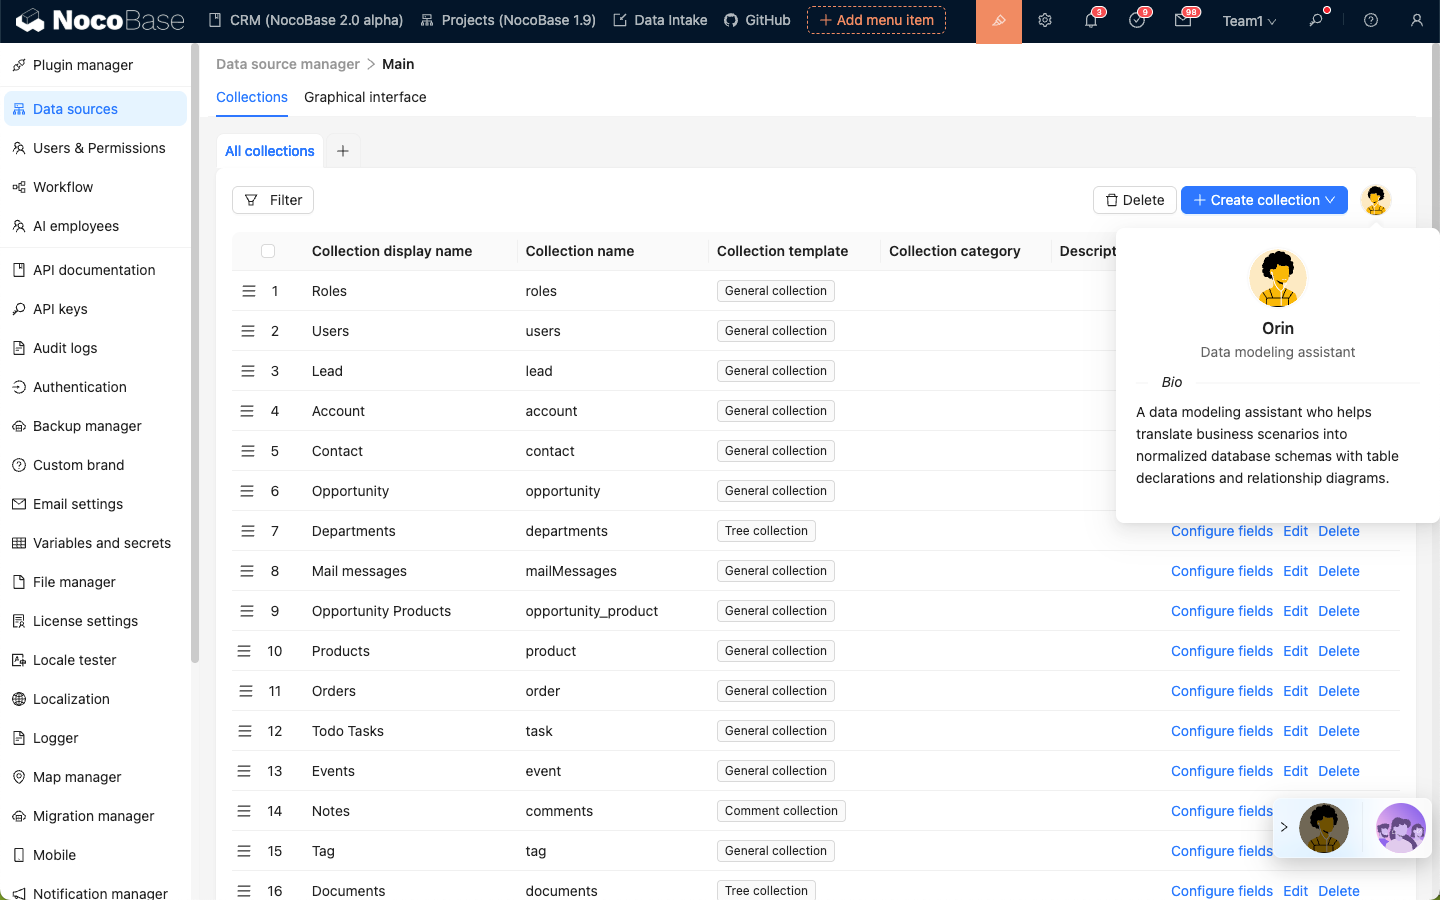This screenshot has height=900, width=1440.
Task: Click the drag handle for the Roles row
Action: [248, 291]
